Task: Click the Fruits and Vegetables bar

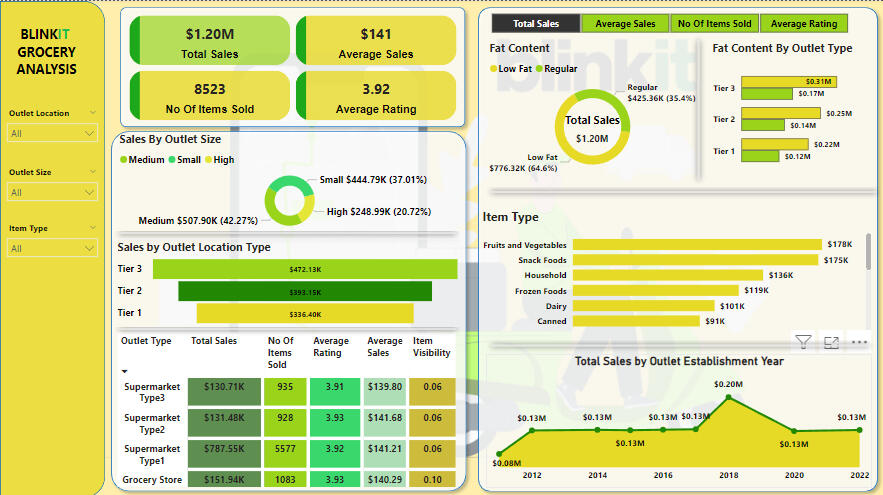Action: pyautogui.click(x=696, y=244)
